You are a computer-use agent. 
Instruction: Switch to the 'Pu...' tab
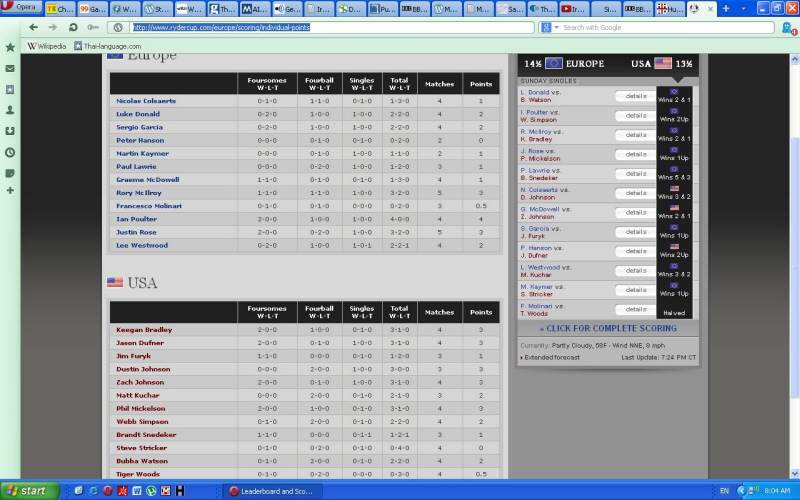(x=384, y=9)
